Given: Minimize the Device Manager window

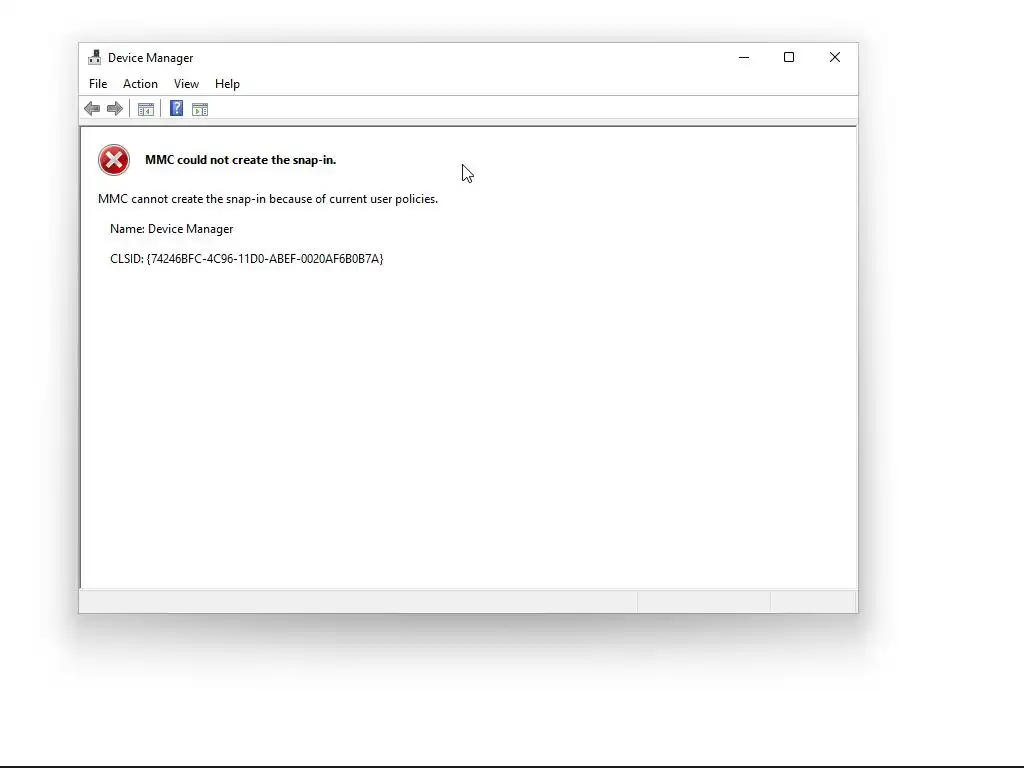Looking at the screenshot, I should 744,57.
